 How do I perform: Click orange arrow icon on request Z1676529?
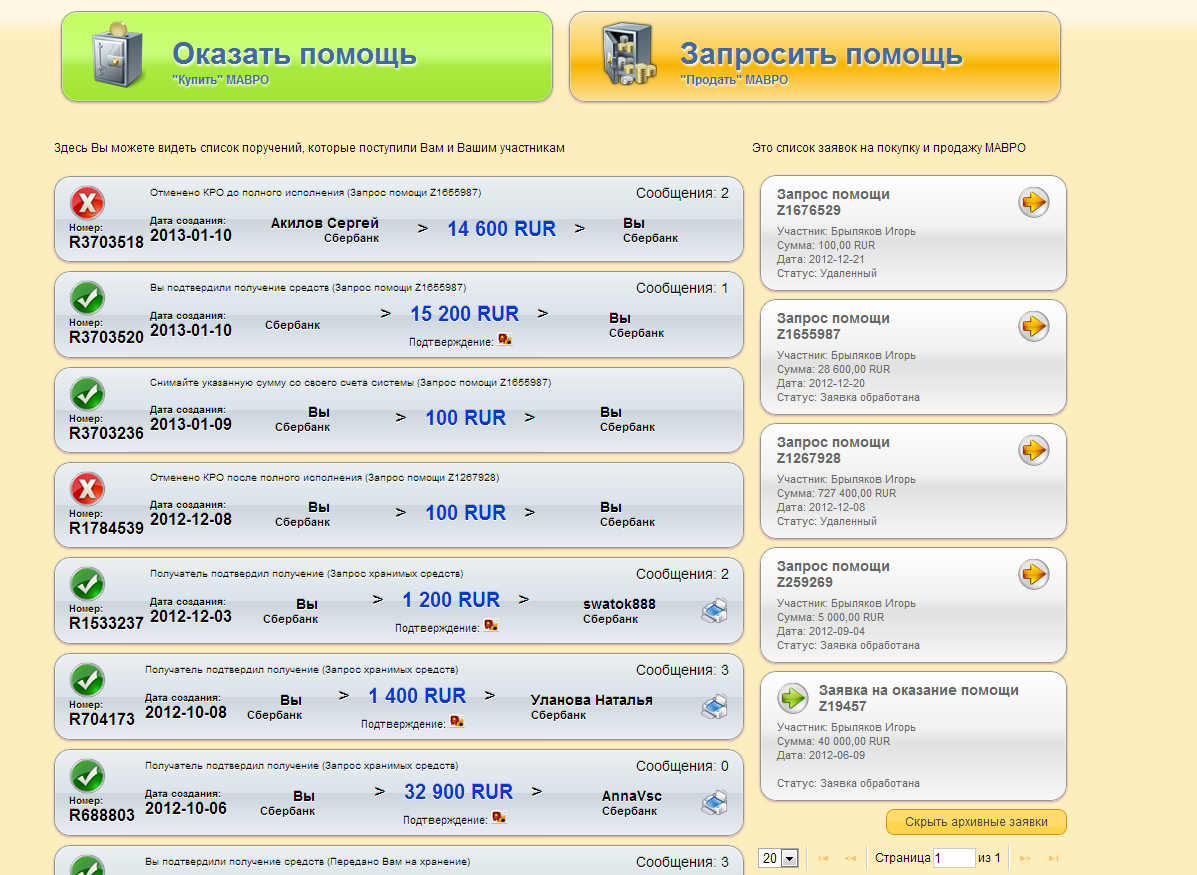pos(1034,202)
